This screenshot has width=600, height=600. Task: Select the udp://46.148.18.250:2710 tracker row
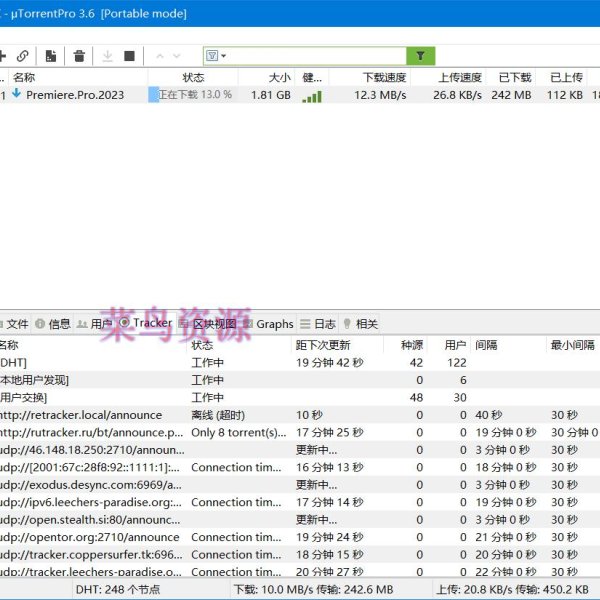click(300, 450)
